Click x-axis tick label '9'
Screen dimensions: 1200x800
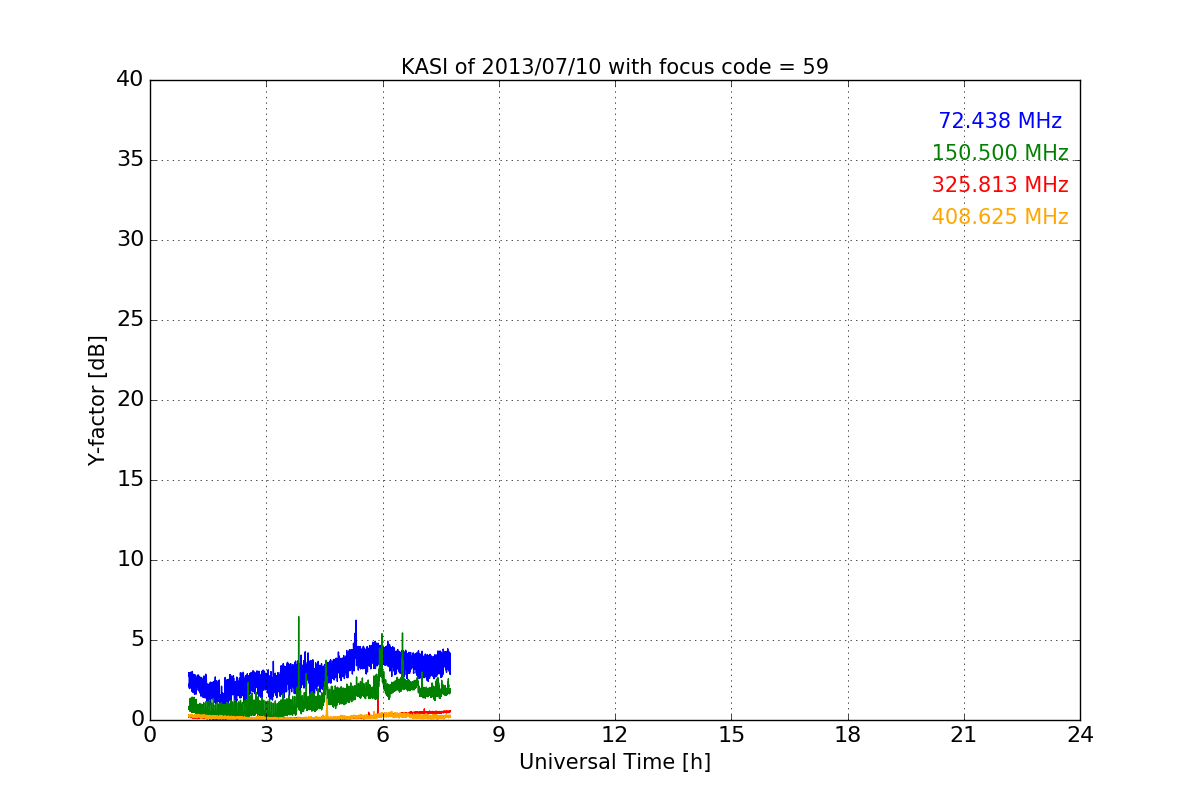point(499,735)
